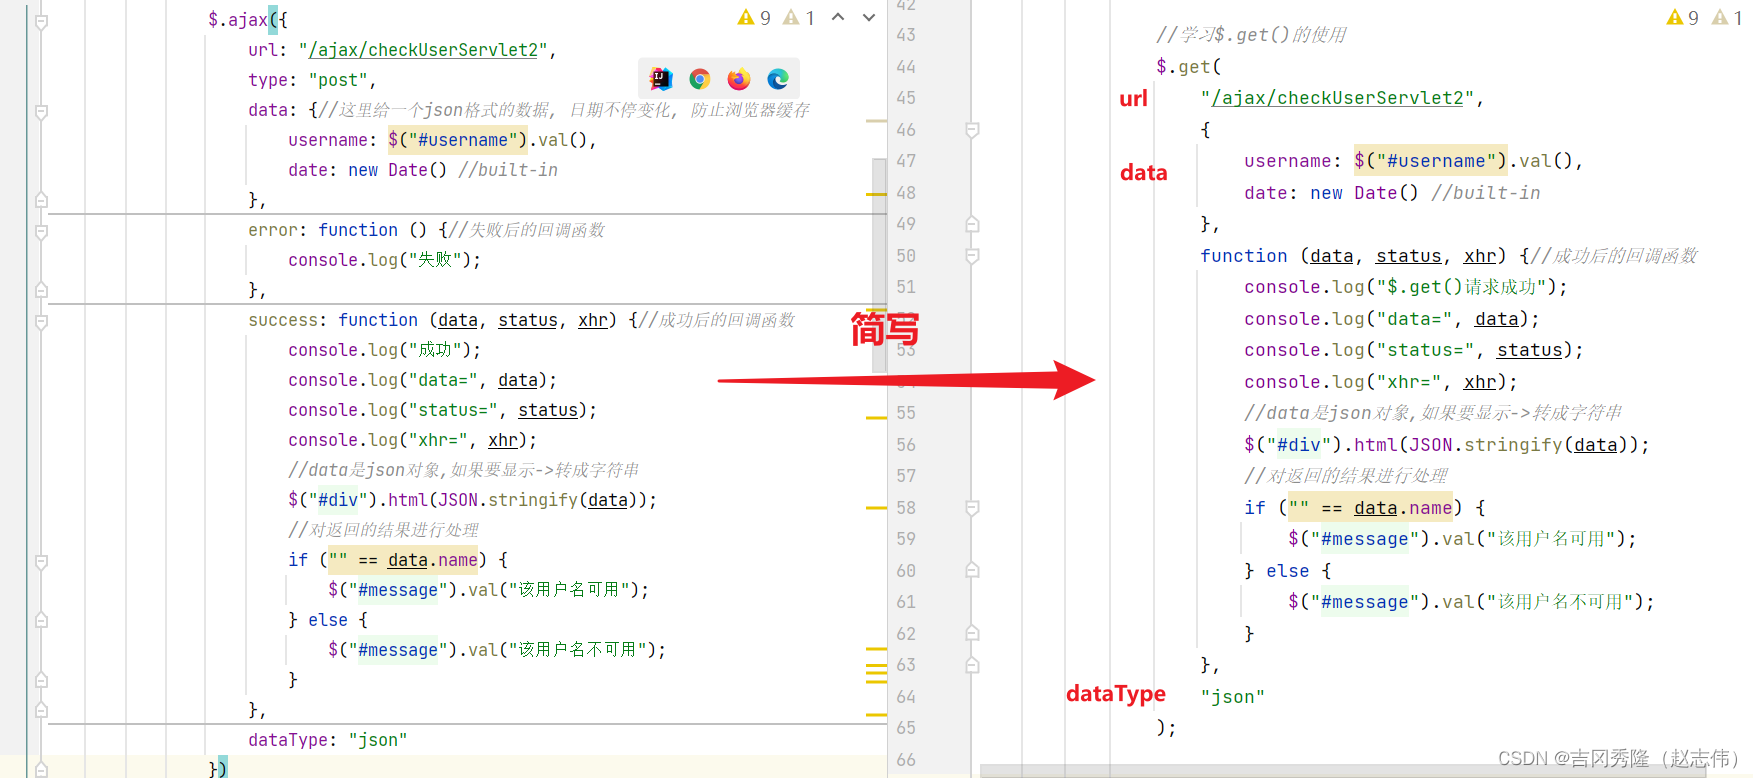Collapse the fold marker on line 60
This screenshot has width=1753, height=778.
(x=972, y=571)
